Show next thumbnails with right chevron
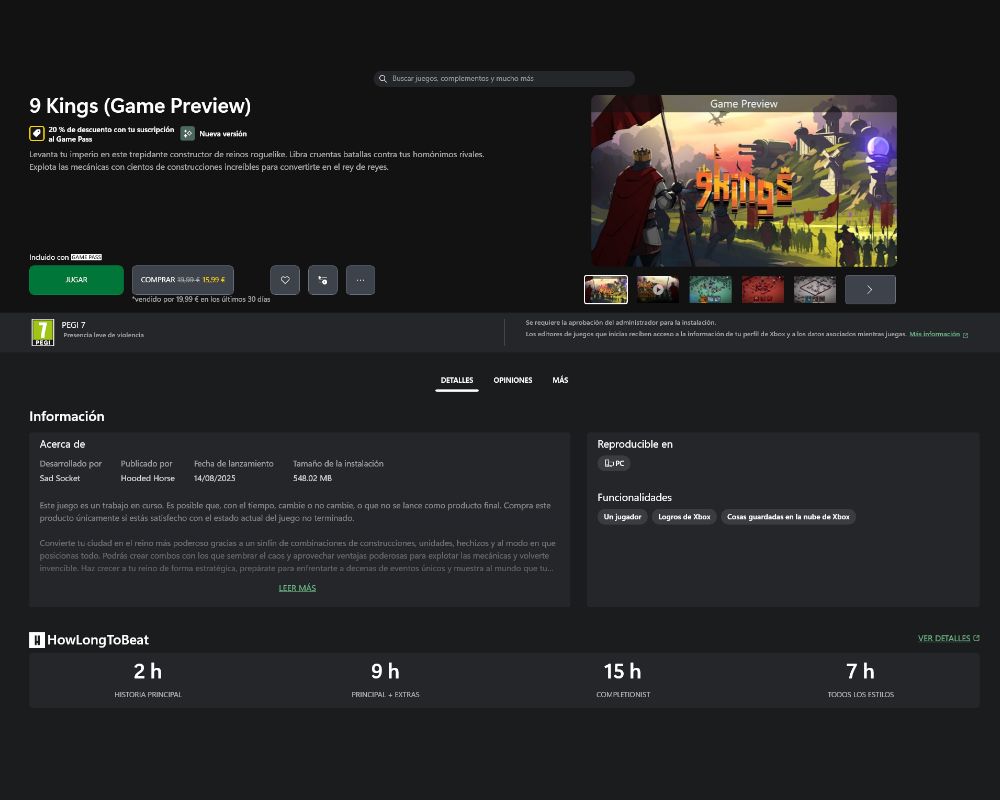This screenshot has height=800, width=1000. pos(870,290)
